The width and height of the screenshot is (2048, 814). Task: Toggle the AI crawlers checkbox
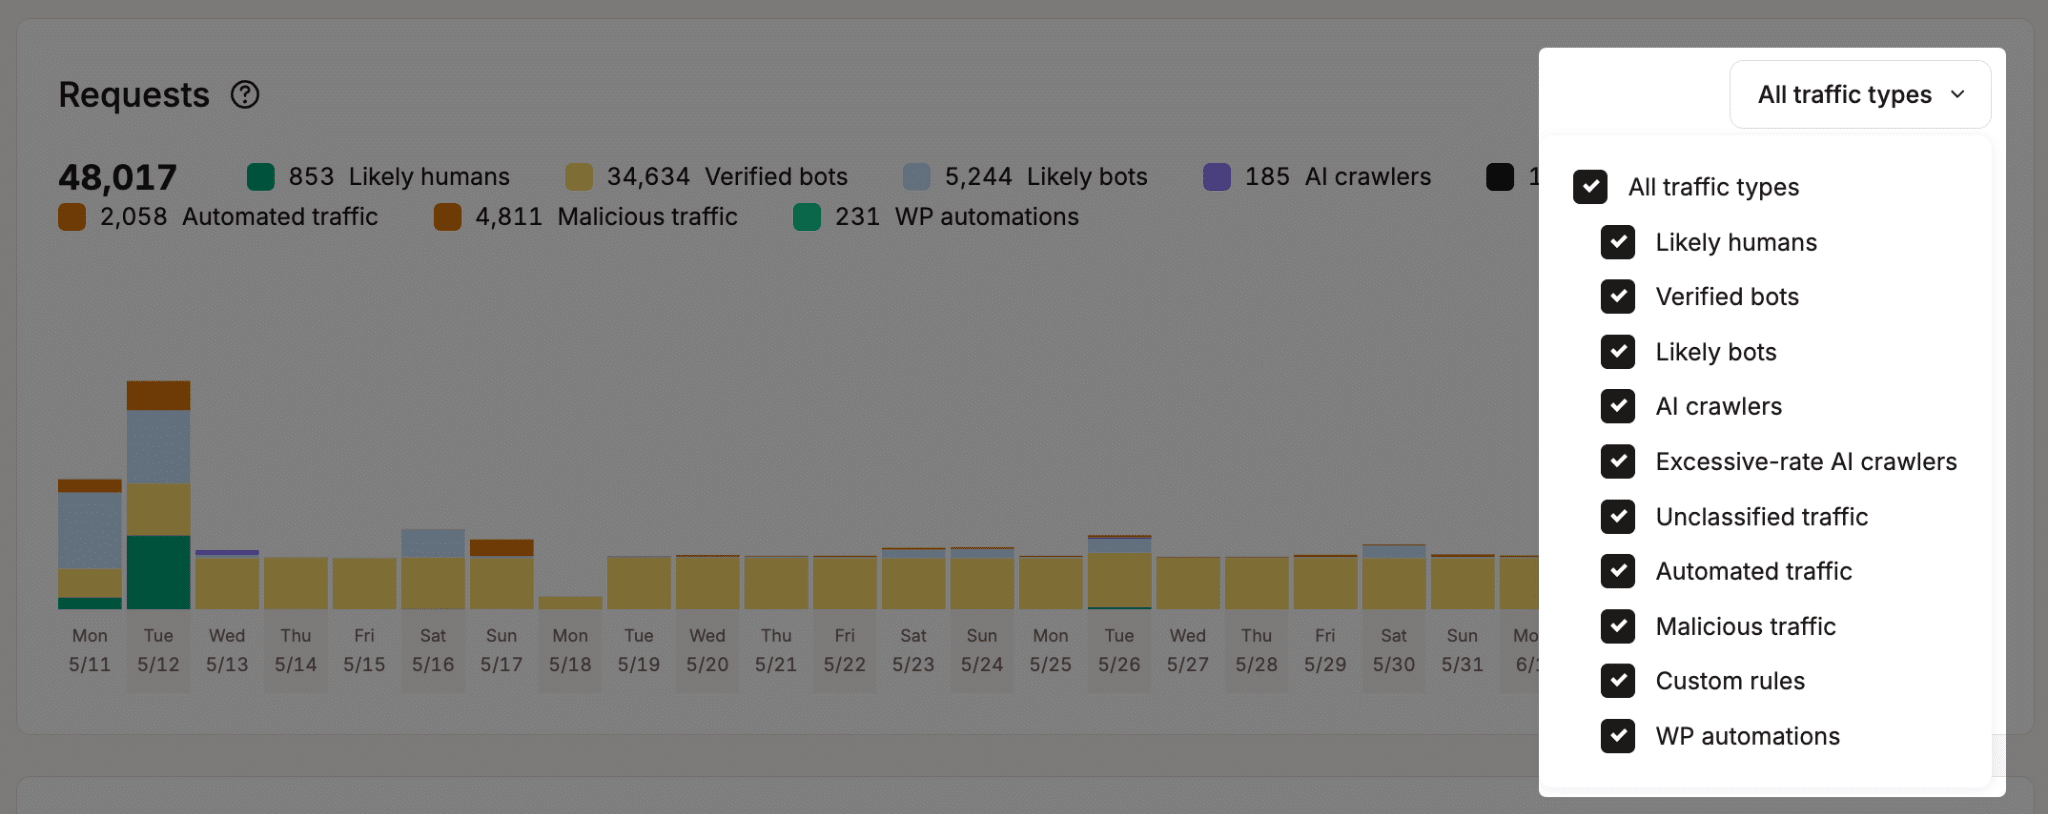[x=1618, y=407]
